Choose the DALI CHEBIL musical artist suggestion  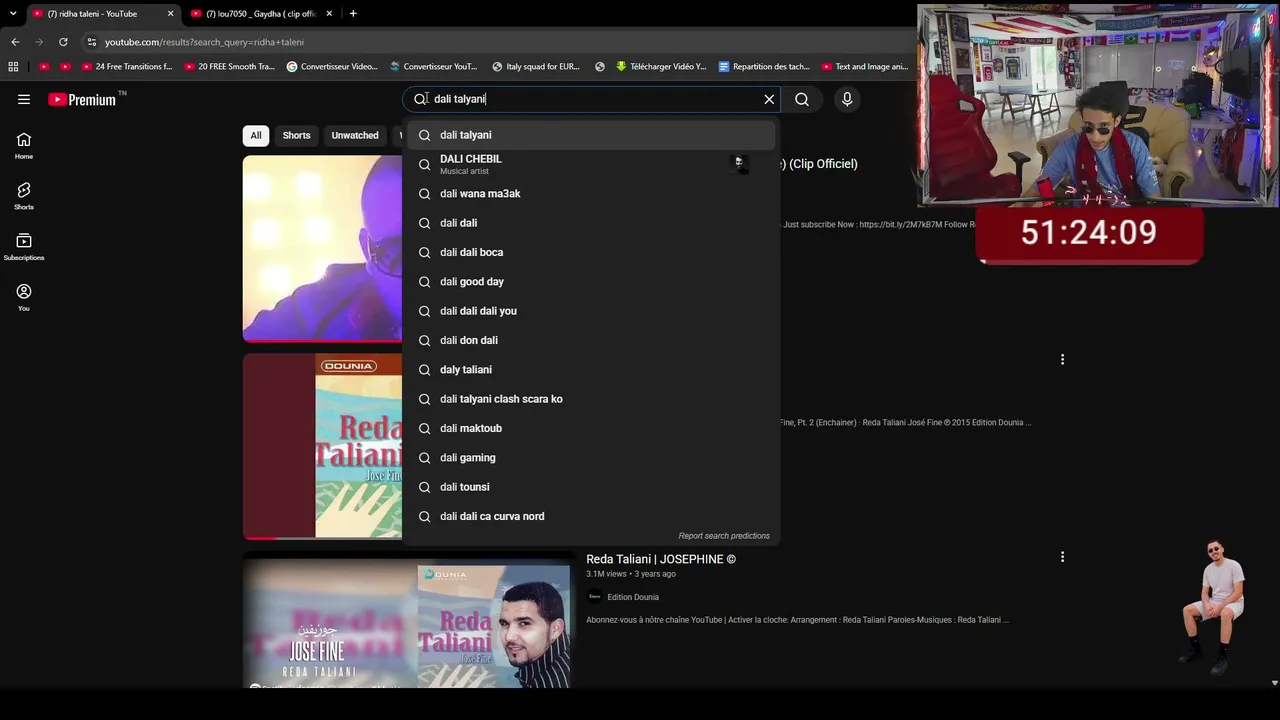click(591, 164)
